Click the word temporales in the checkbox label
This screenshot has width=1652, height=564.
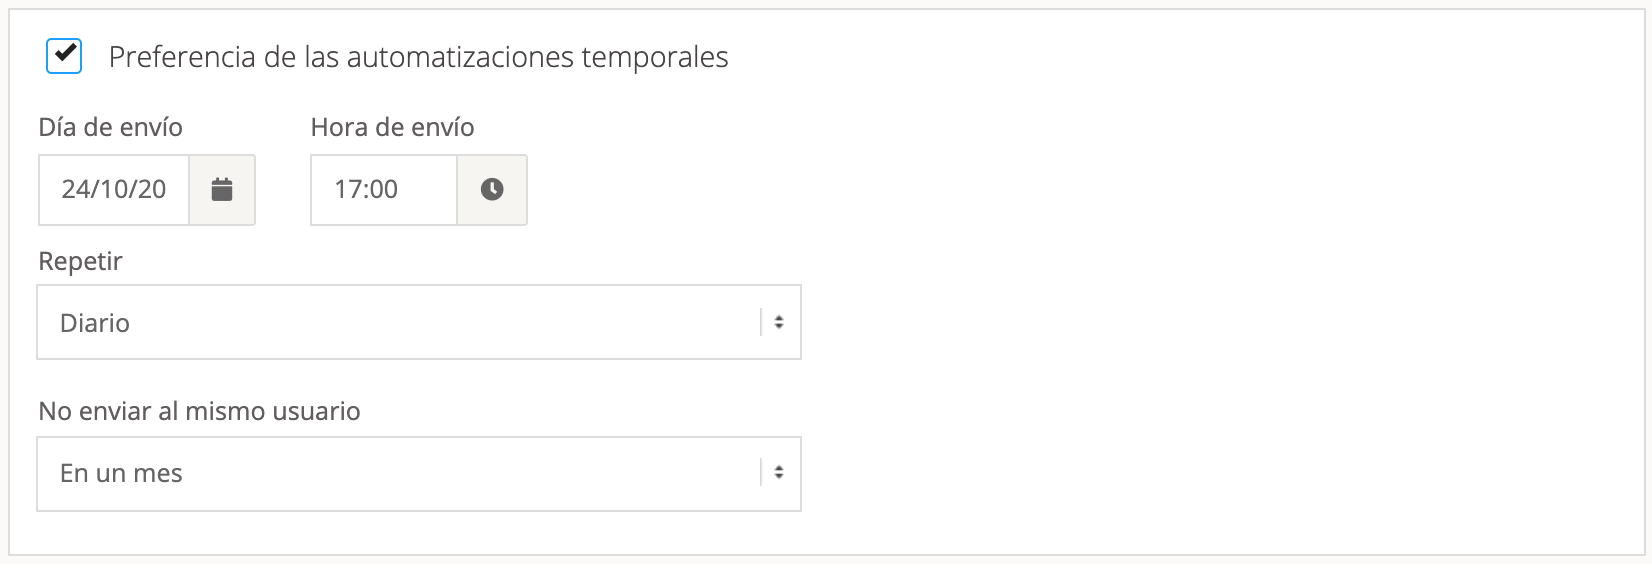coord(666,58)
